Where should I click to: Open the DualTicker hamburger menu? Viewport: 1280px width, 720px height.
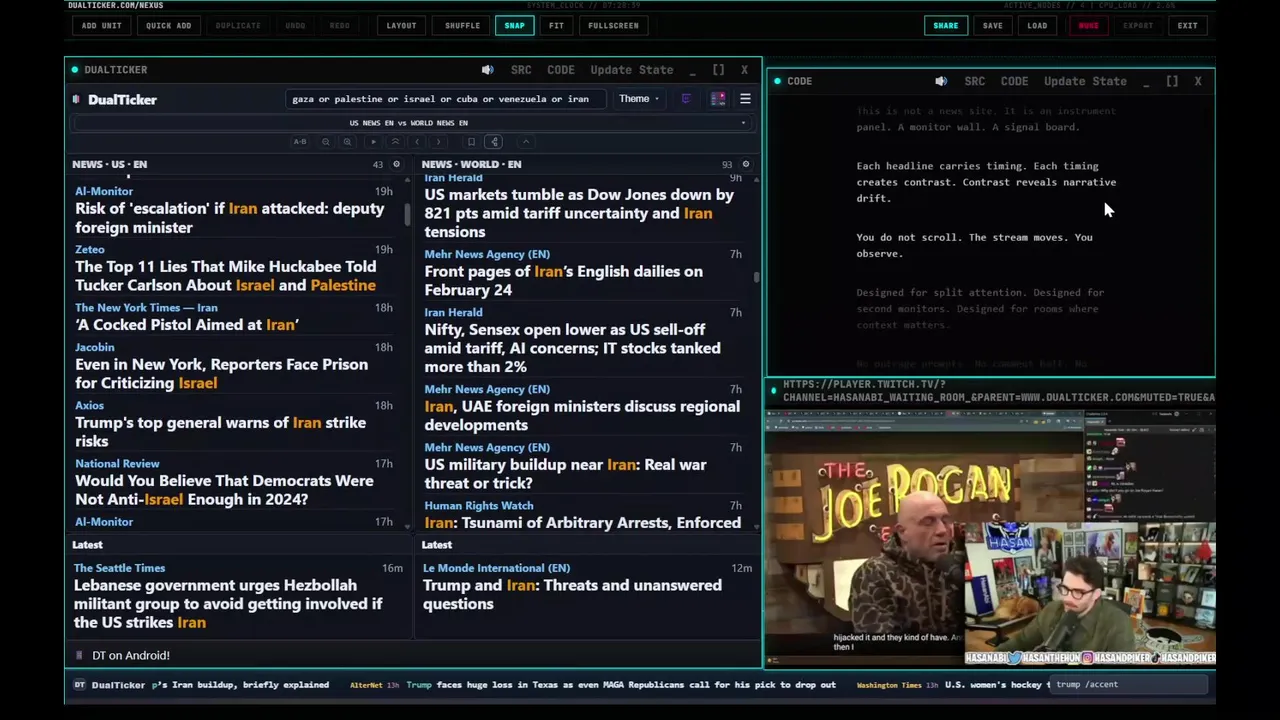tap(745, 99)
